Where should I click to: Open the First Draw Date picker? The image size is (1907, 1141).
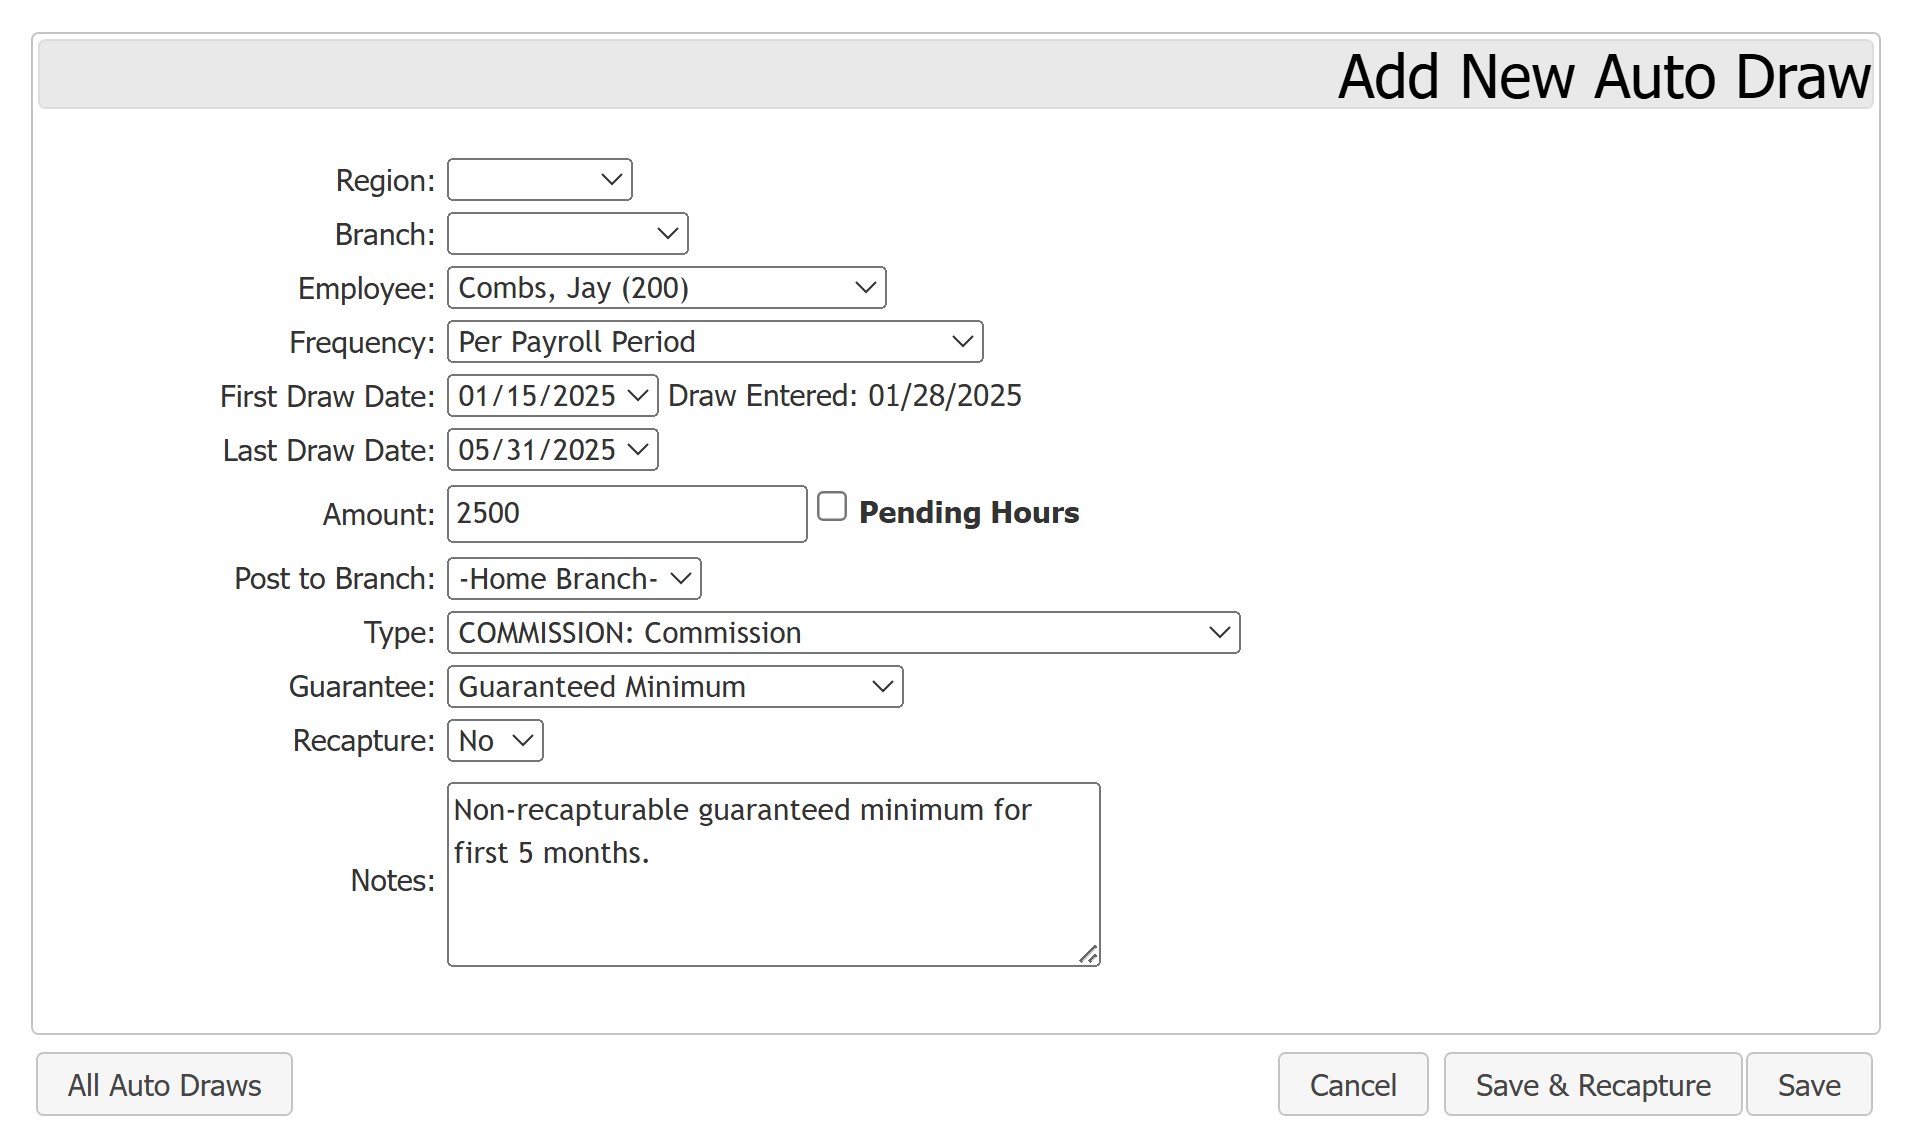(x=552, y=396)
